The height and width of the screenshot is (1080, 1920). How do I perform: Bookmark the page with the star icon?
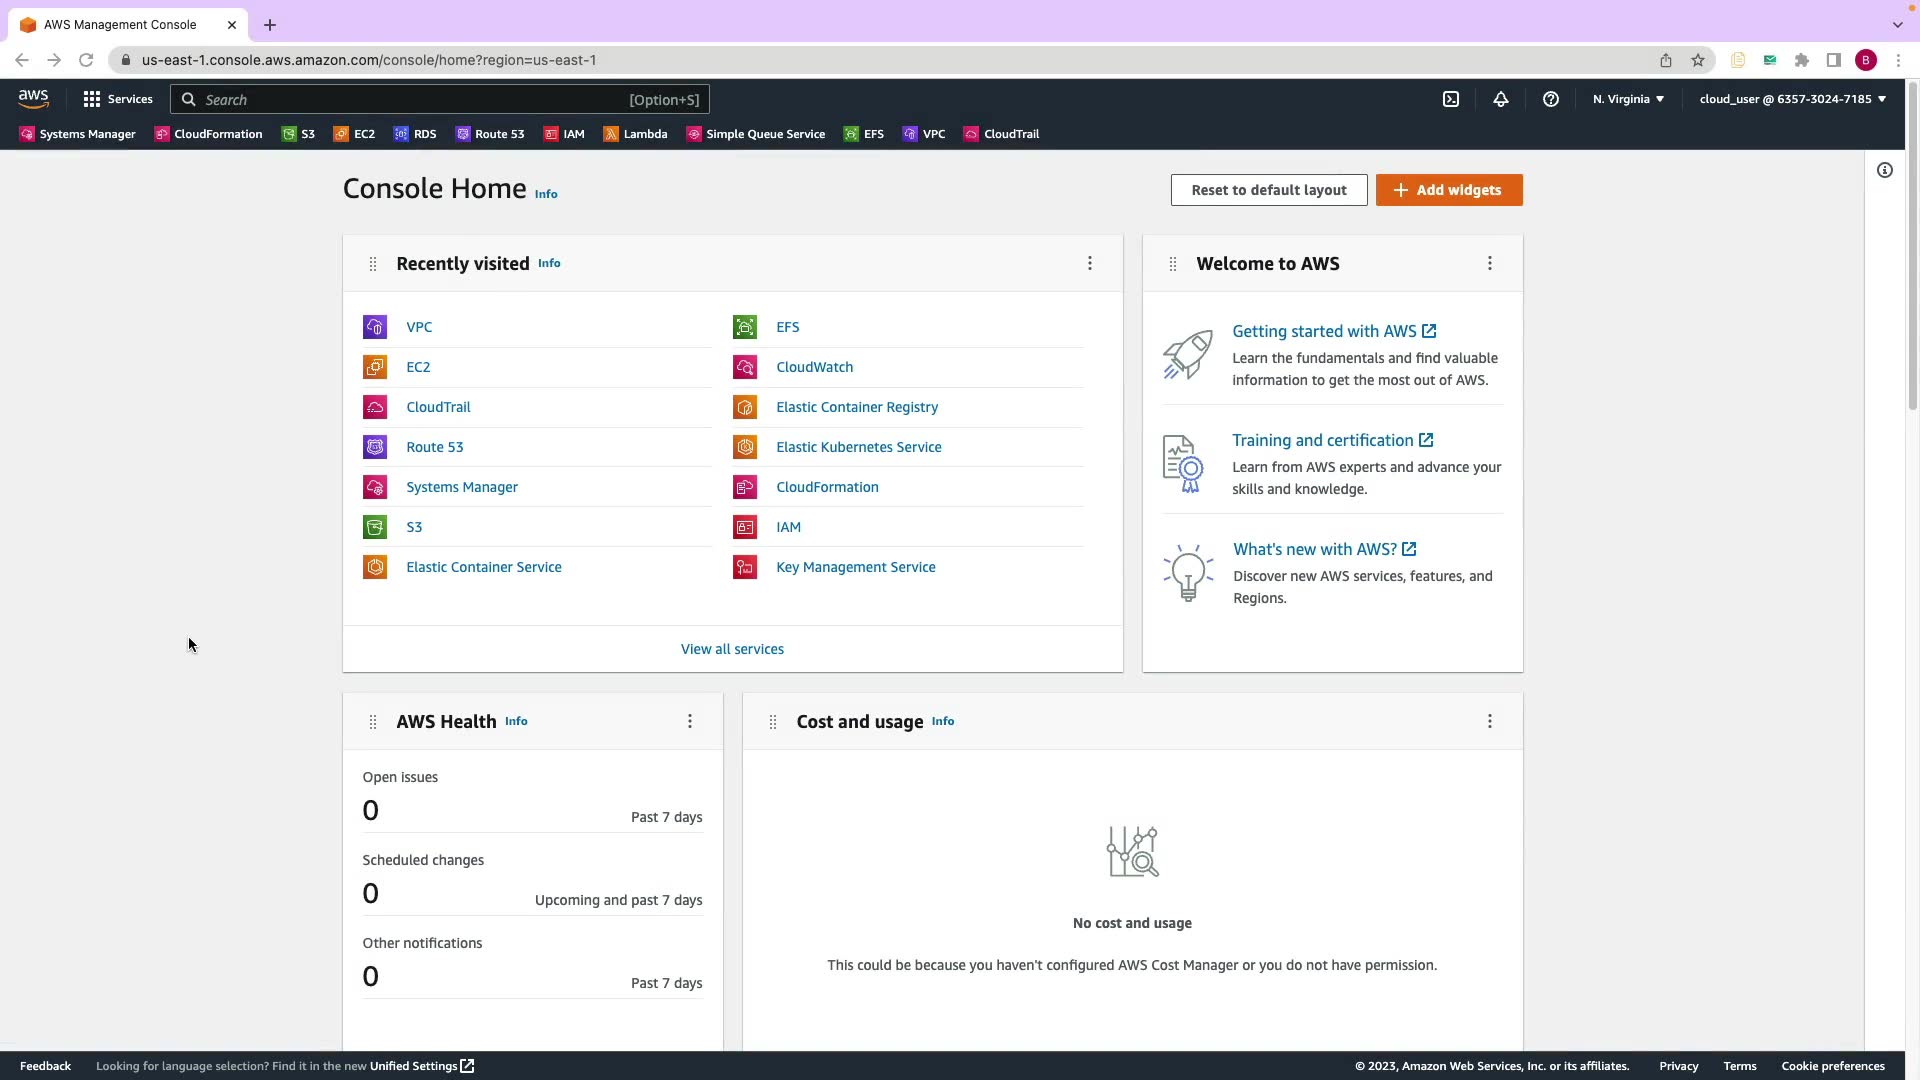[1698, 60]
